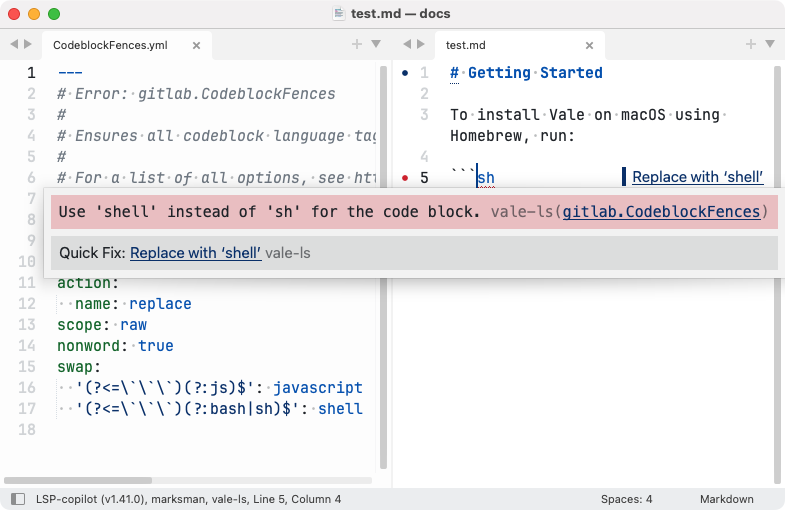The width and height of the screenshot is (785, 510).
Task: Open the gitlab.CodeblockFences rule link
Action: tap(662, 212)
